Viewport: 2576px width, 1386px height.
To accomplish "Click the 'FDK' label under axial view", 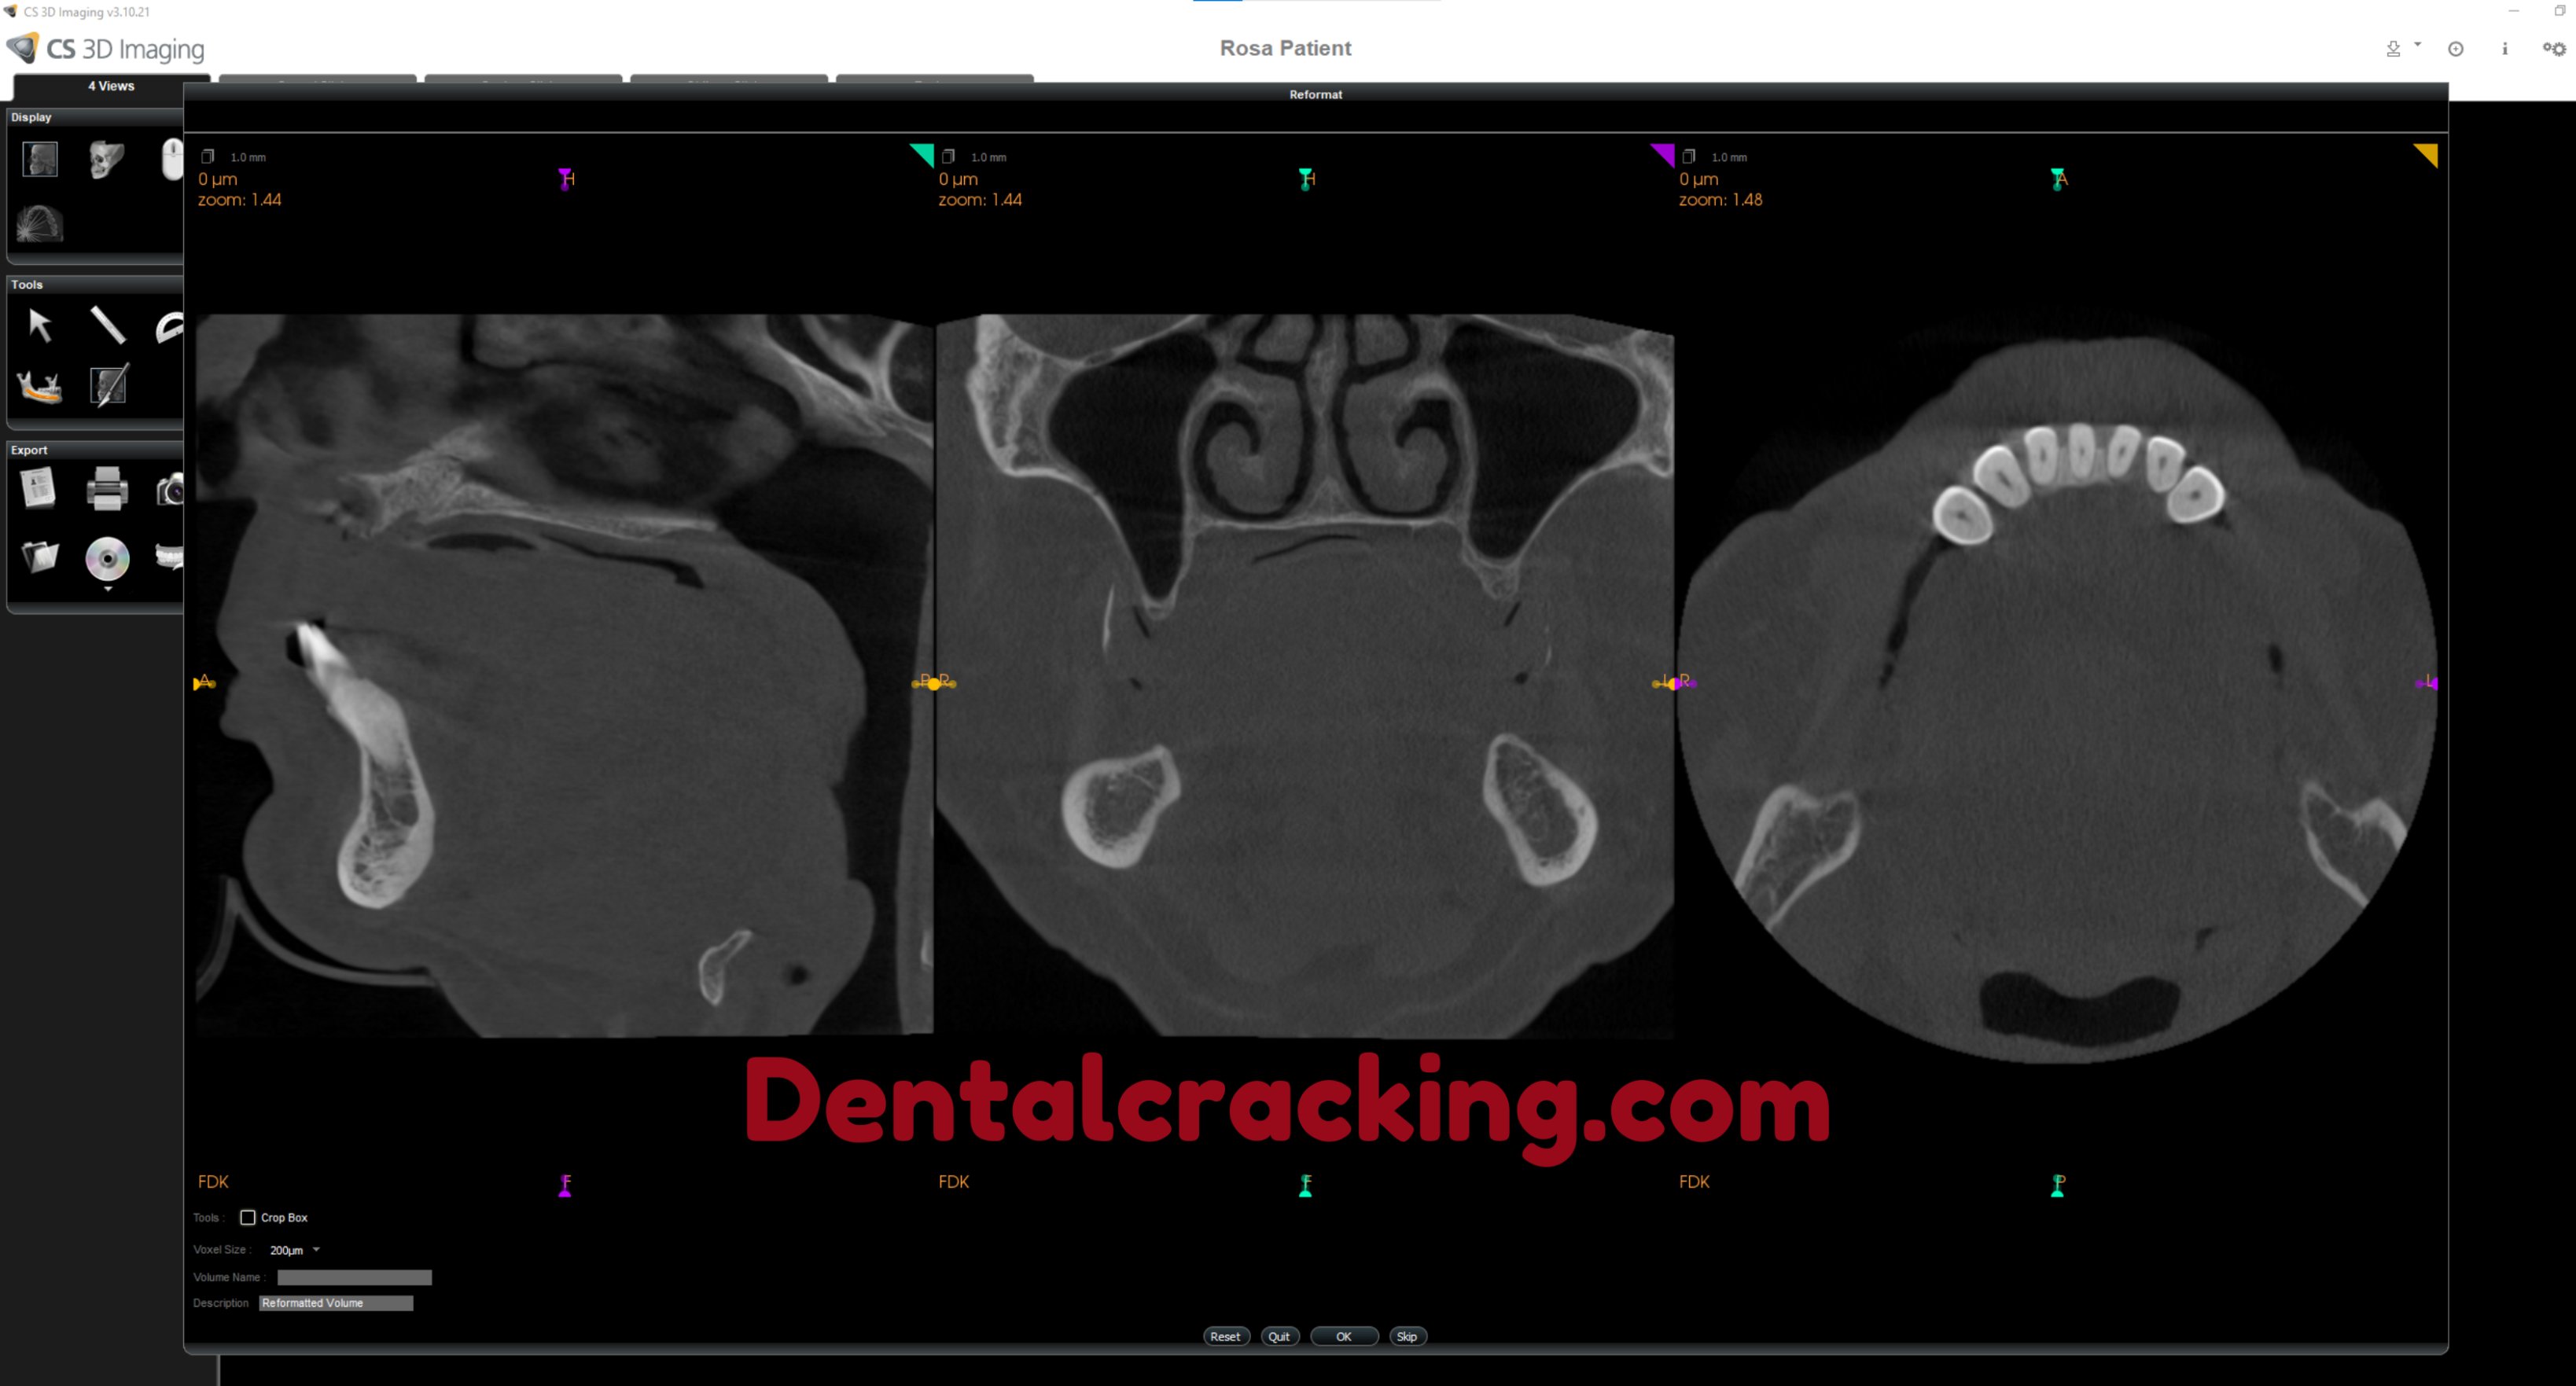I will 1694,1182.
